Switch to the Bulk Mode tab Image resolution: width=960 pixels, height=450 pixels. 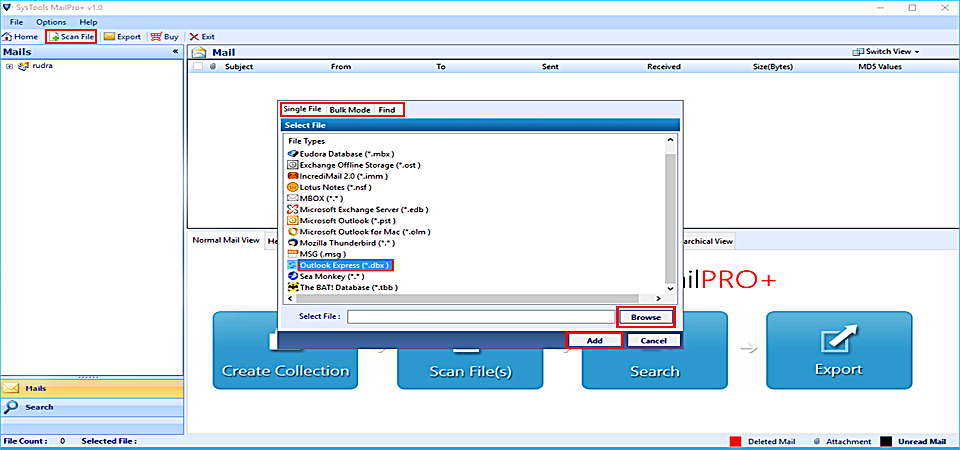click(350, 109)
